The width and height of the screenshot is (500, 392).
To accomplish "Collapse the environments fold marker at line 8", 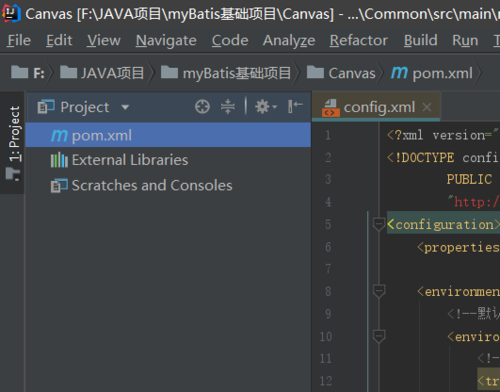I will click(x=379, y=291).
